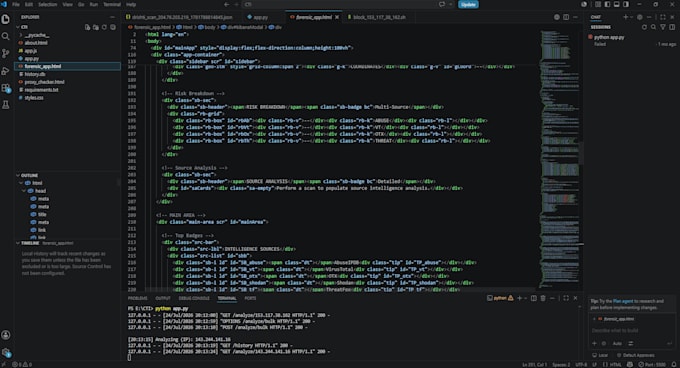Toggle secondary sidebar visibility

coord(626,4)
